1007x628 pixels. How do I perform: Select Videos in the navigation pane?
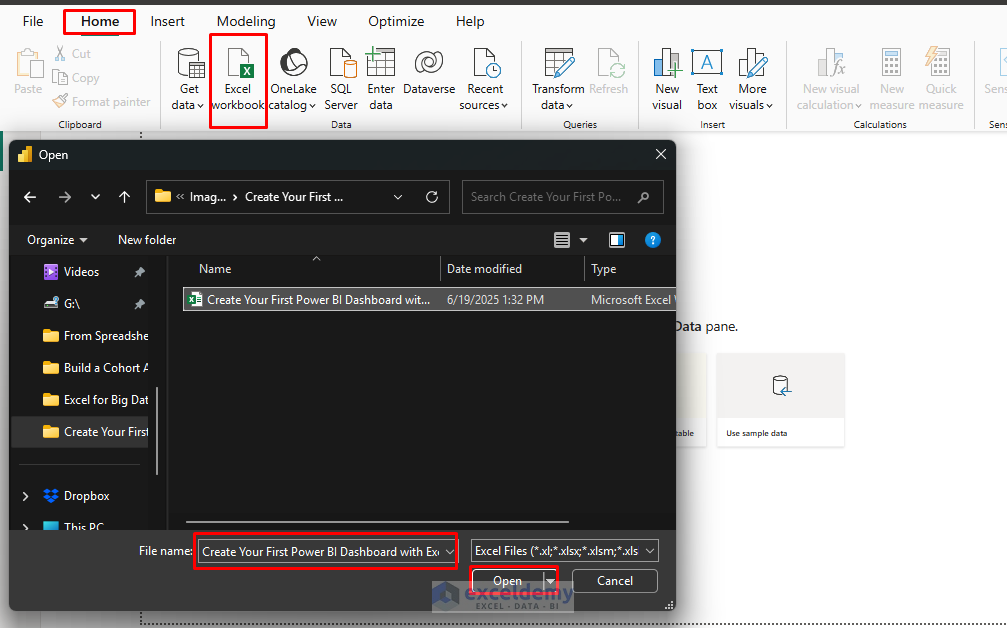pyautogui.click(x=81, y=272)
